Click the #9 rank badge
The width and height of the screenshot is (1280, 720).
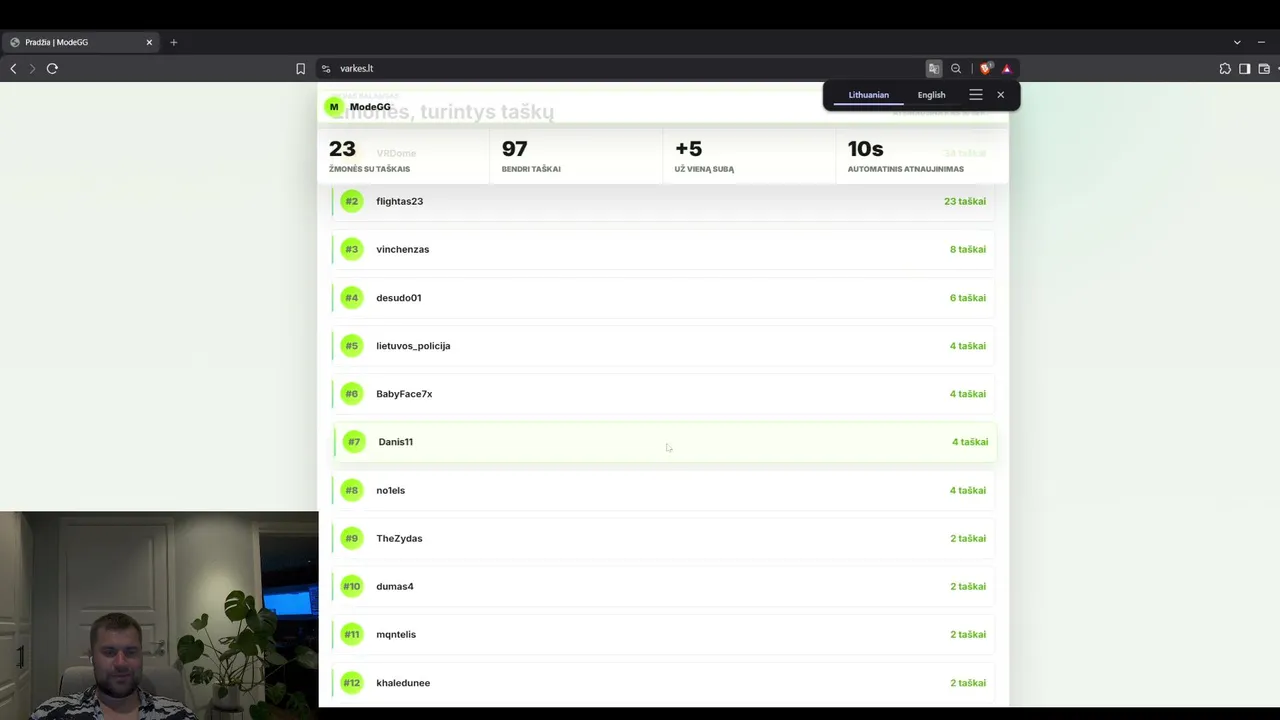(x=351, y=538)
